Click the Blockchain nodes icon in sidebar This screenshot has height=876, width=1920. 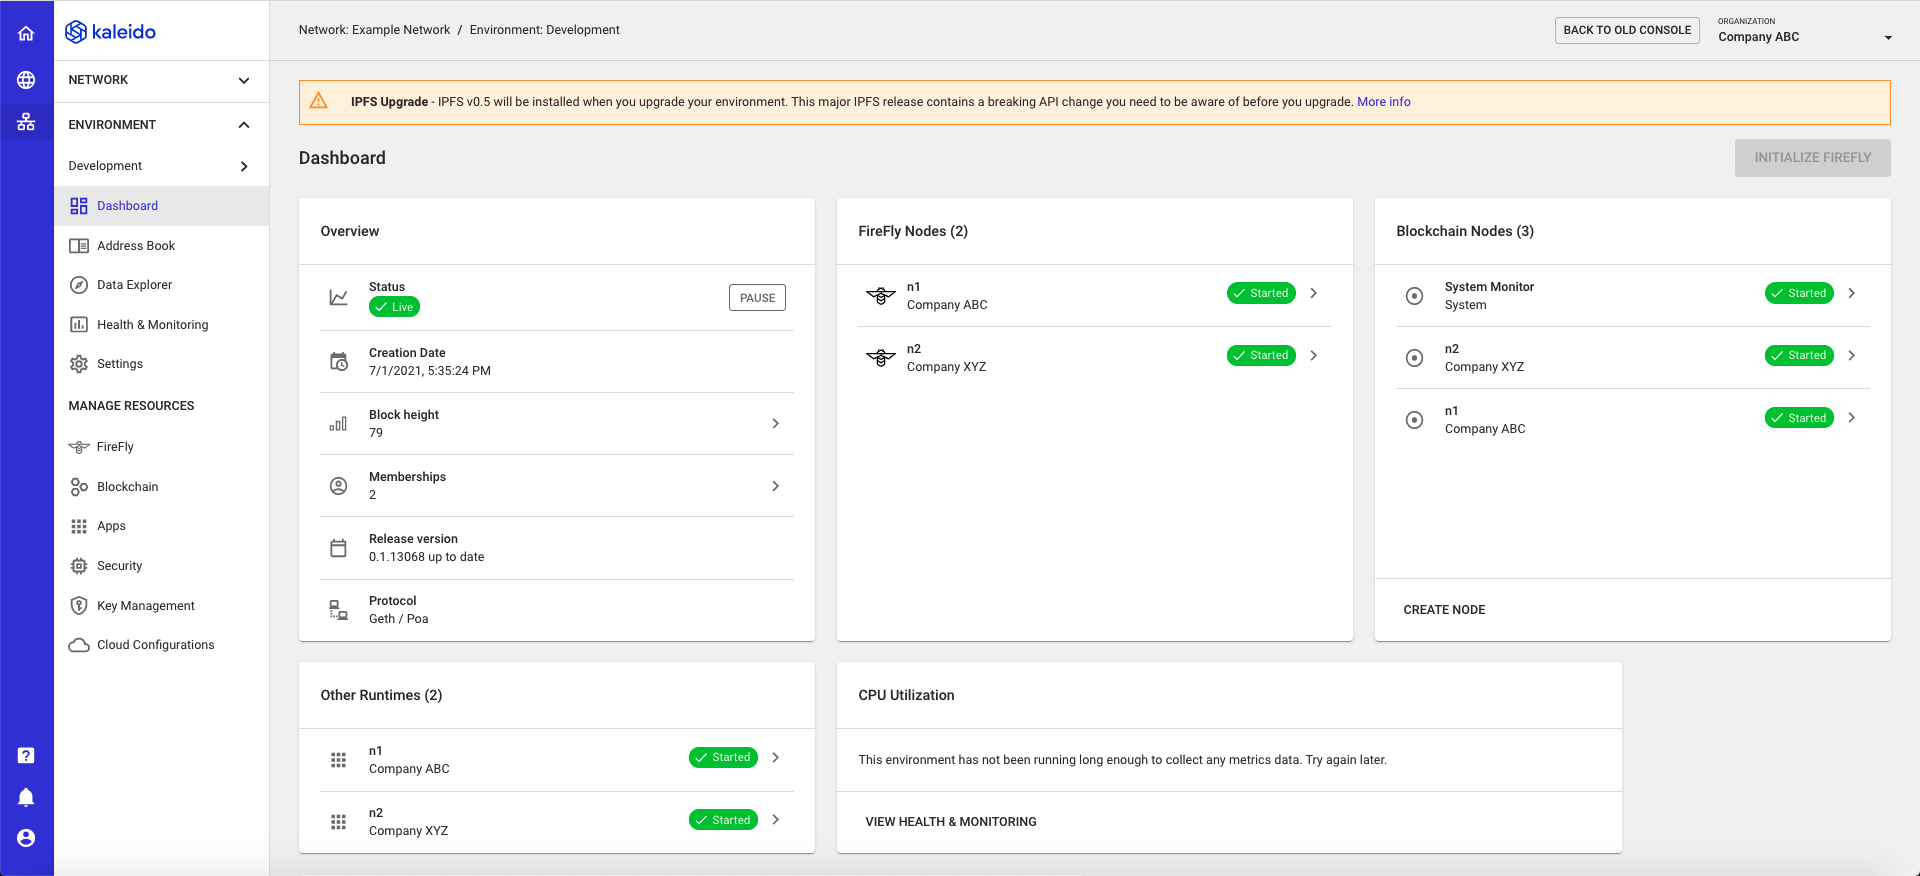tap(79, 487)
